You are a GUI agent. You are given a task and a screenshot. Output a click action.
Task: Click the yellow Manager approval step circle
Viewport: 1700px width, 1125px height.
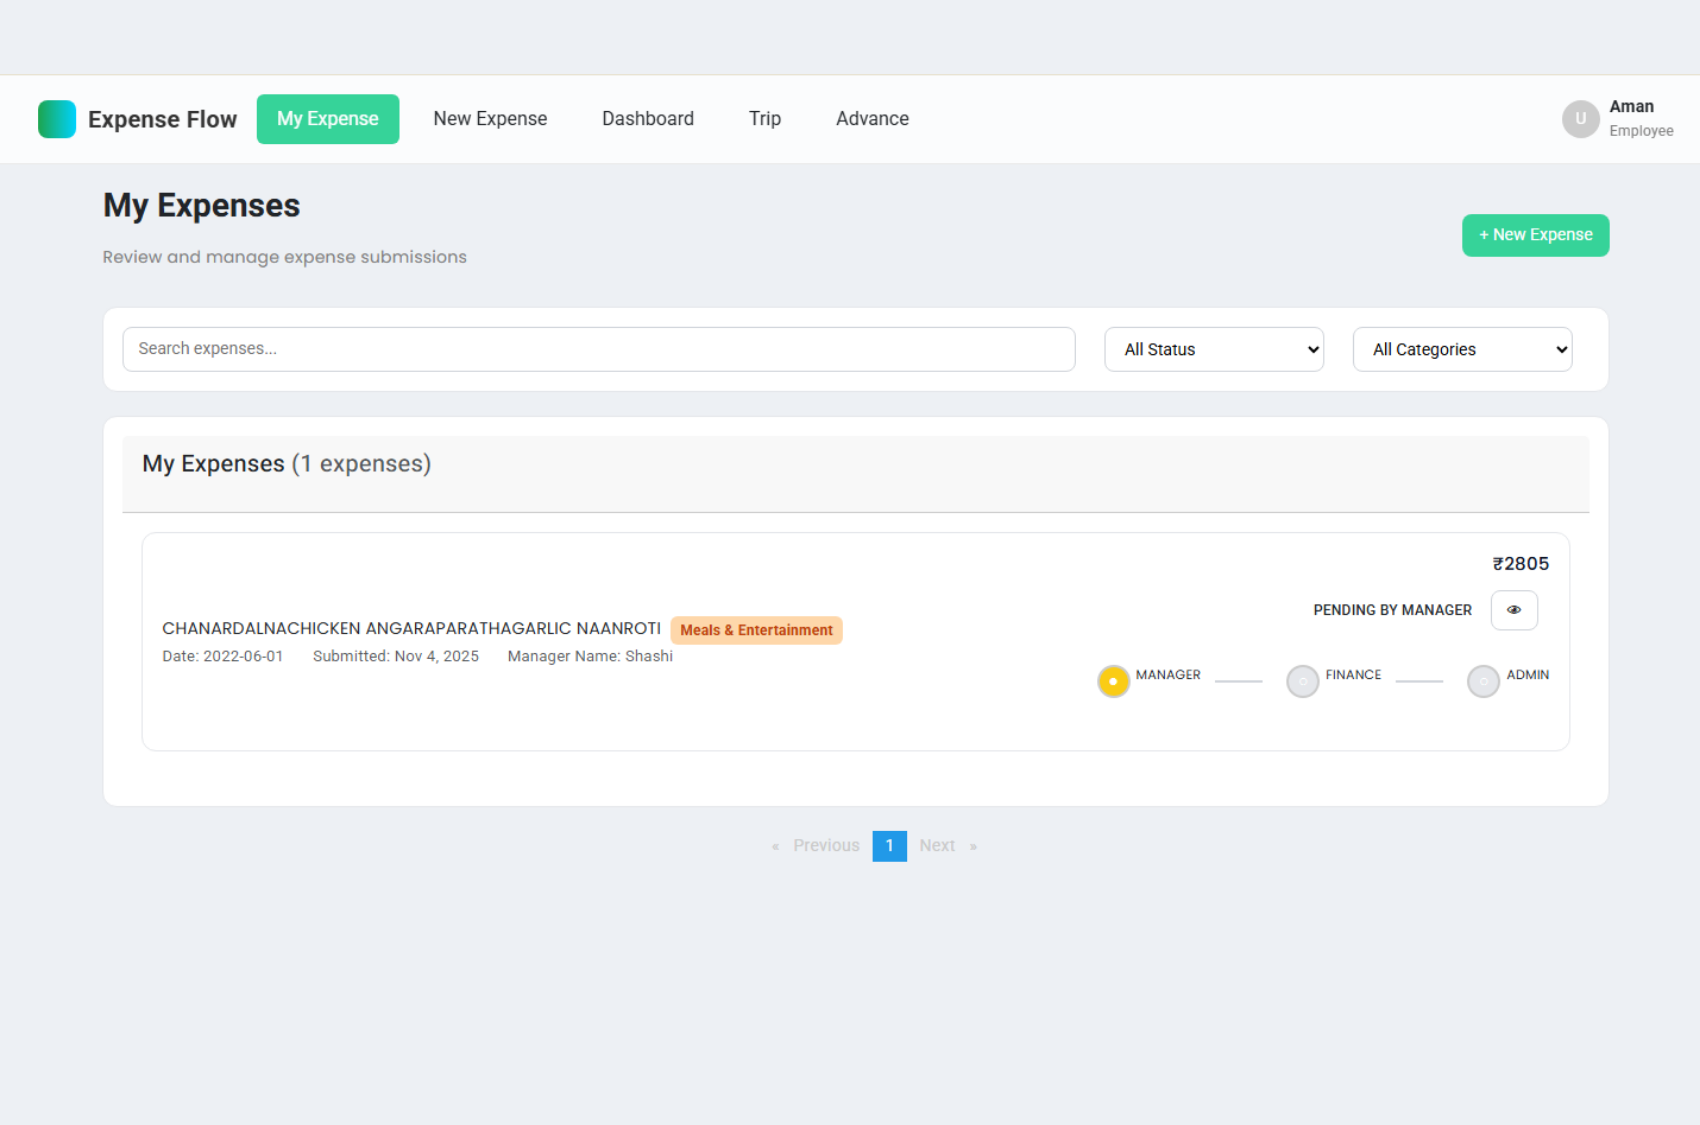coord(1112,681)
